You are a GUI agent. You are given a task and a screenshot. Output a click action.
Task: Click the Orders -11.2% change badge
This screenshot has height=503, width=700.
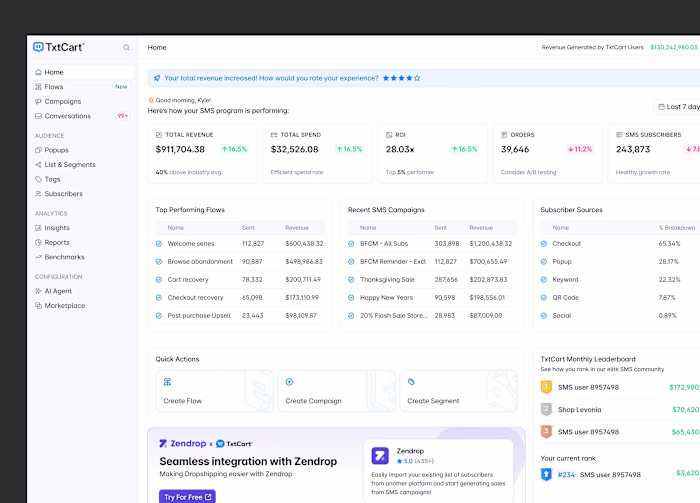coord(579,149)
